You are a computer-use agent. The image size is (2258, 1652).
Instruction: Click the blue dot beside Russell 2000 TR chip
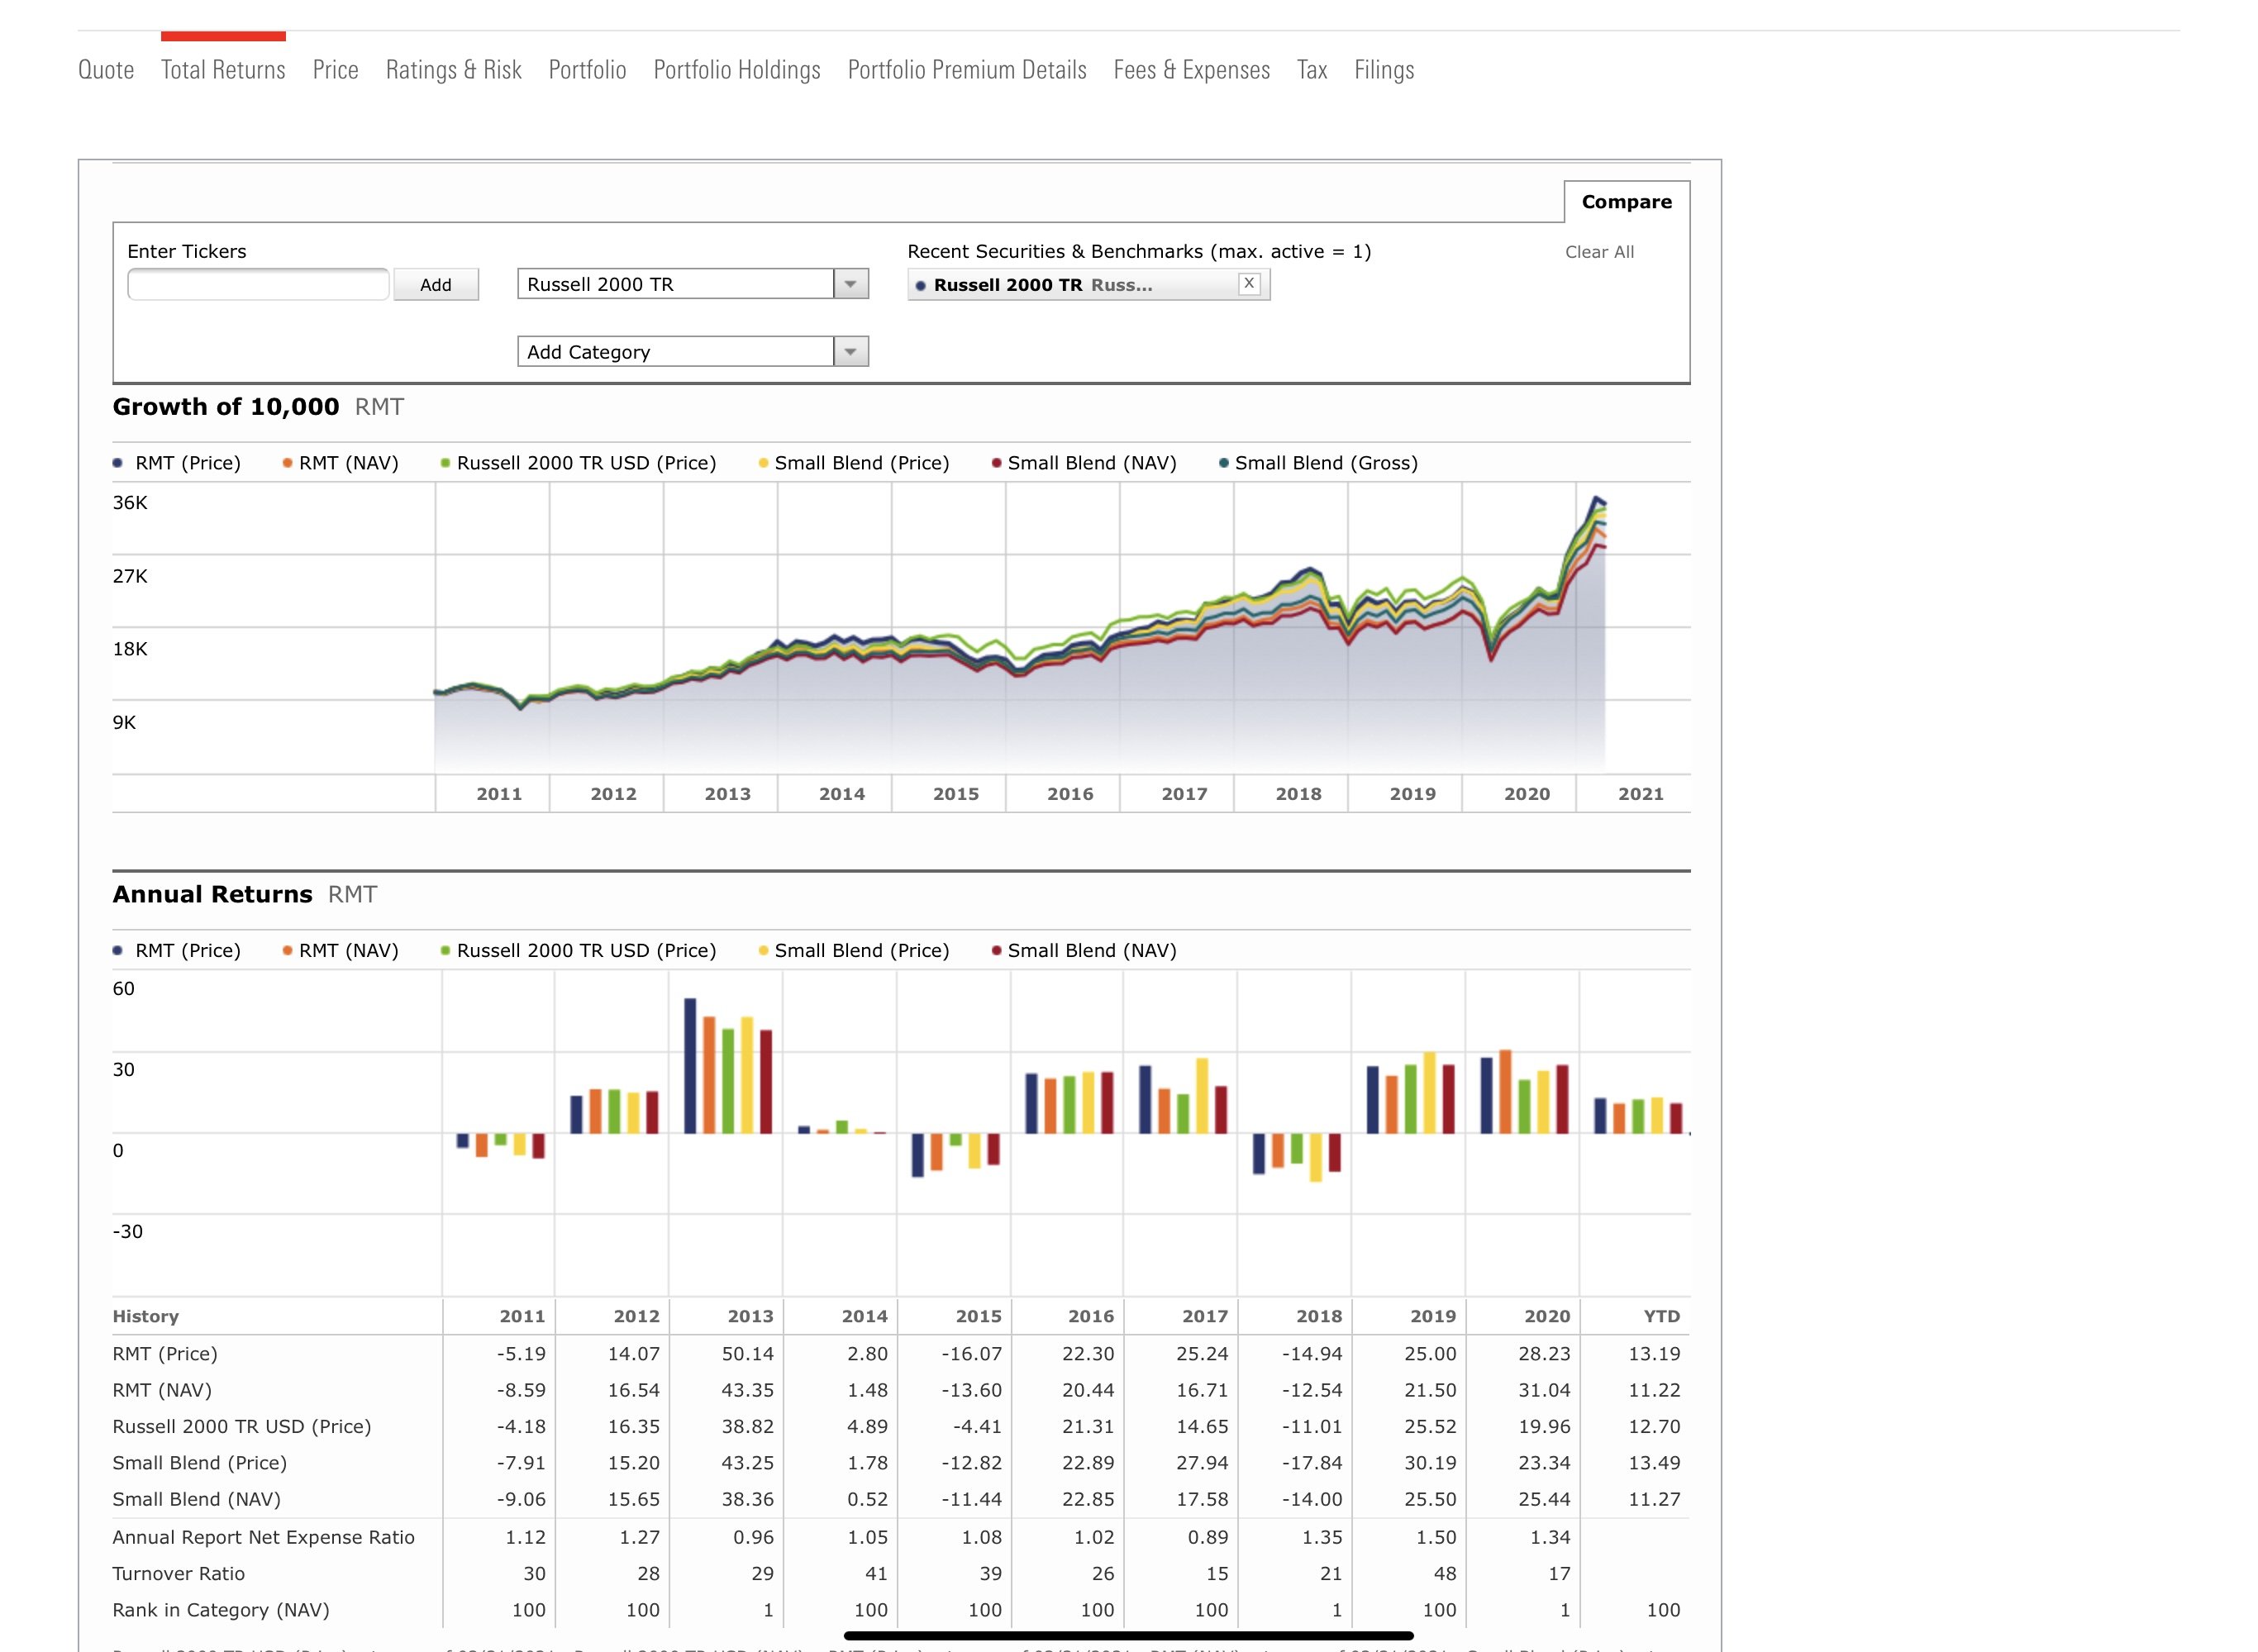(920, 286)
